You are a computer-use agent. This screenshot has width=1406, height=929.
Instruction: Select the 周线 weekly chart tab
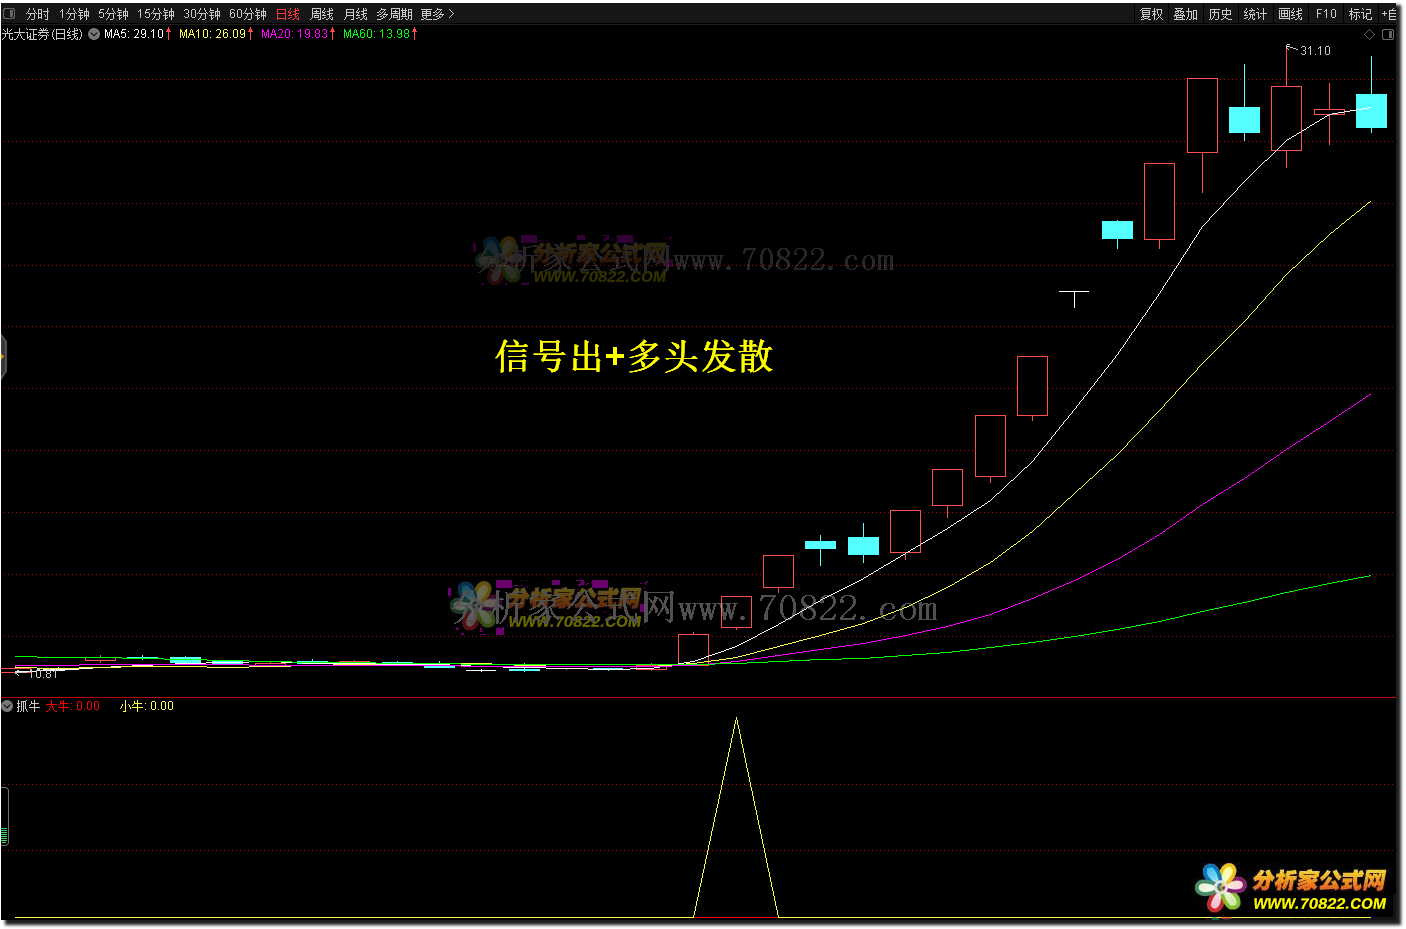tap(322, 14)
